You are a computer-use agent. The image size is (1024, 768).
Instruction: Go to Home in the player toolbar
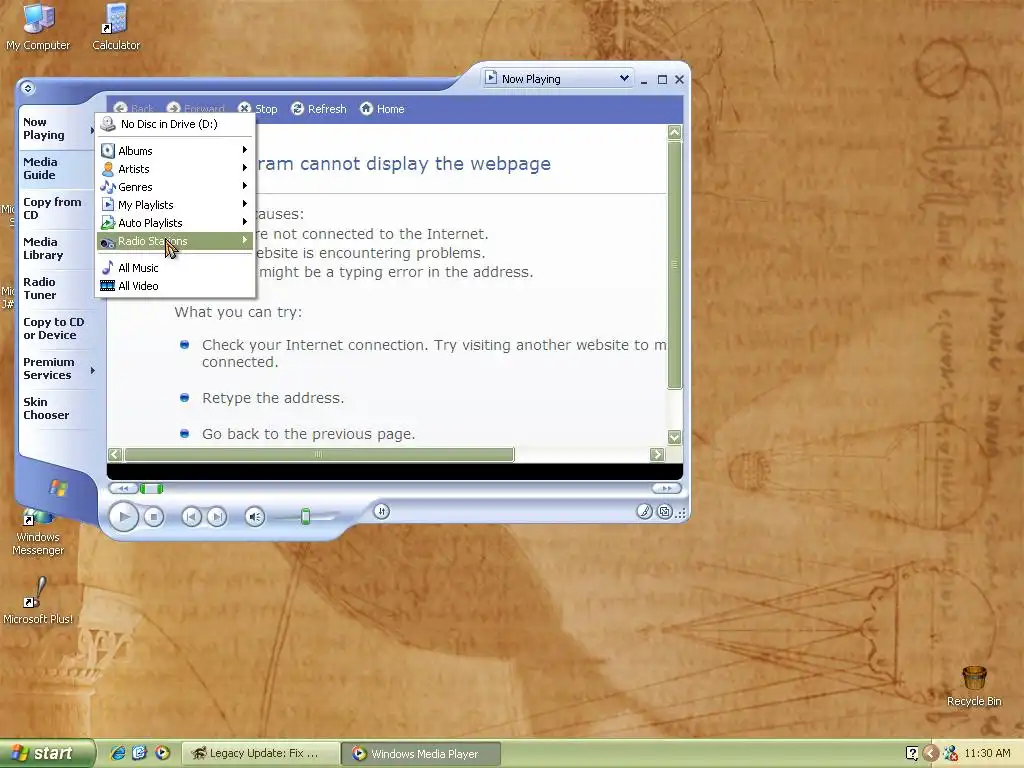click(x=382, y=109)
